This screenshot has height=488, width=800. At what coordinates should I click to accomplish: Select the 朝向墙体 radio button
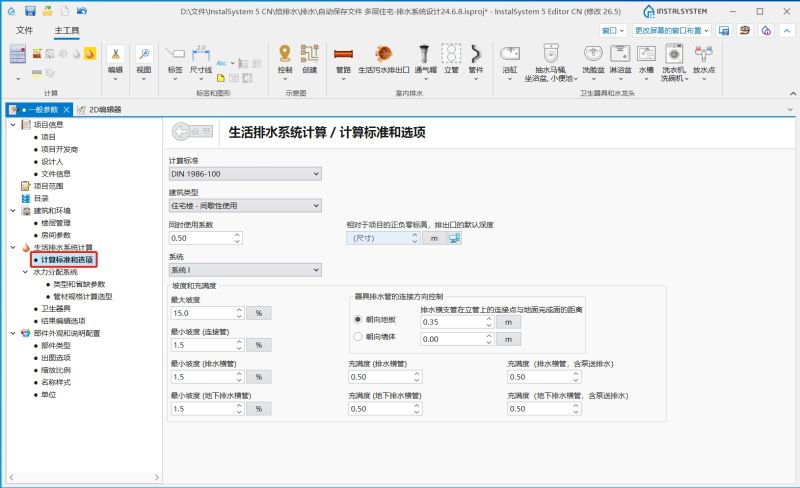pos(358,337)
